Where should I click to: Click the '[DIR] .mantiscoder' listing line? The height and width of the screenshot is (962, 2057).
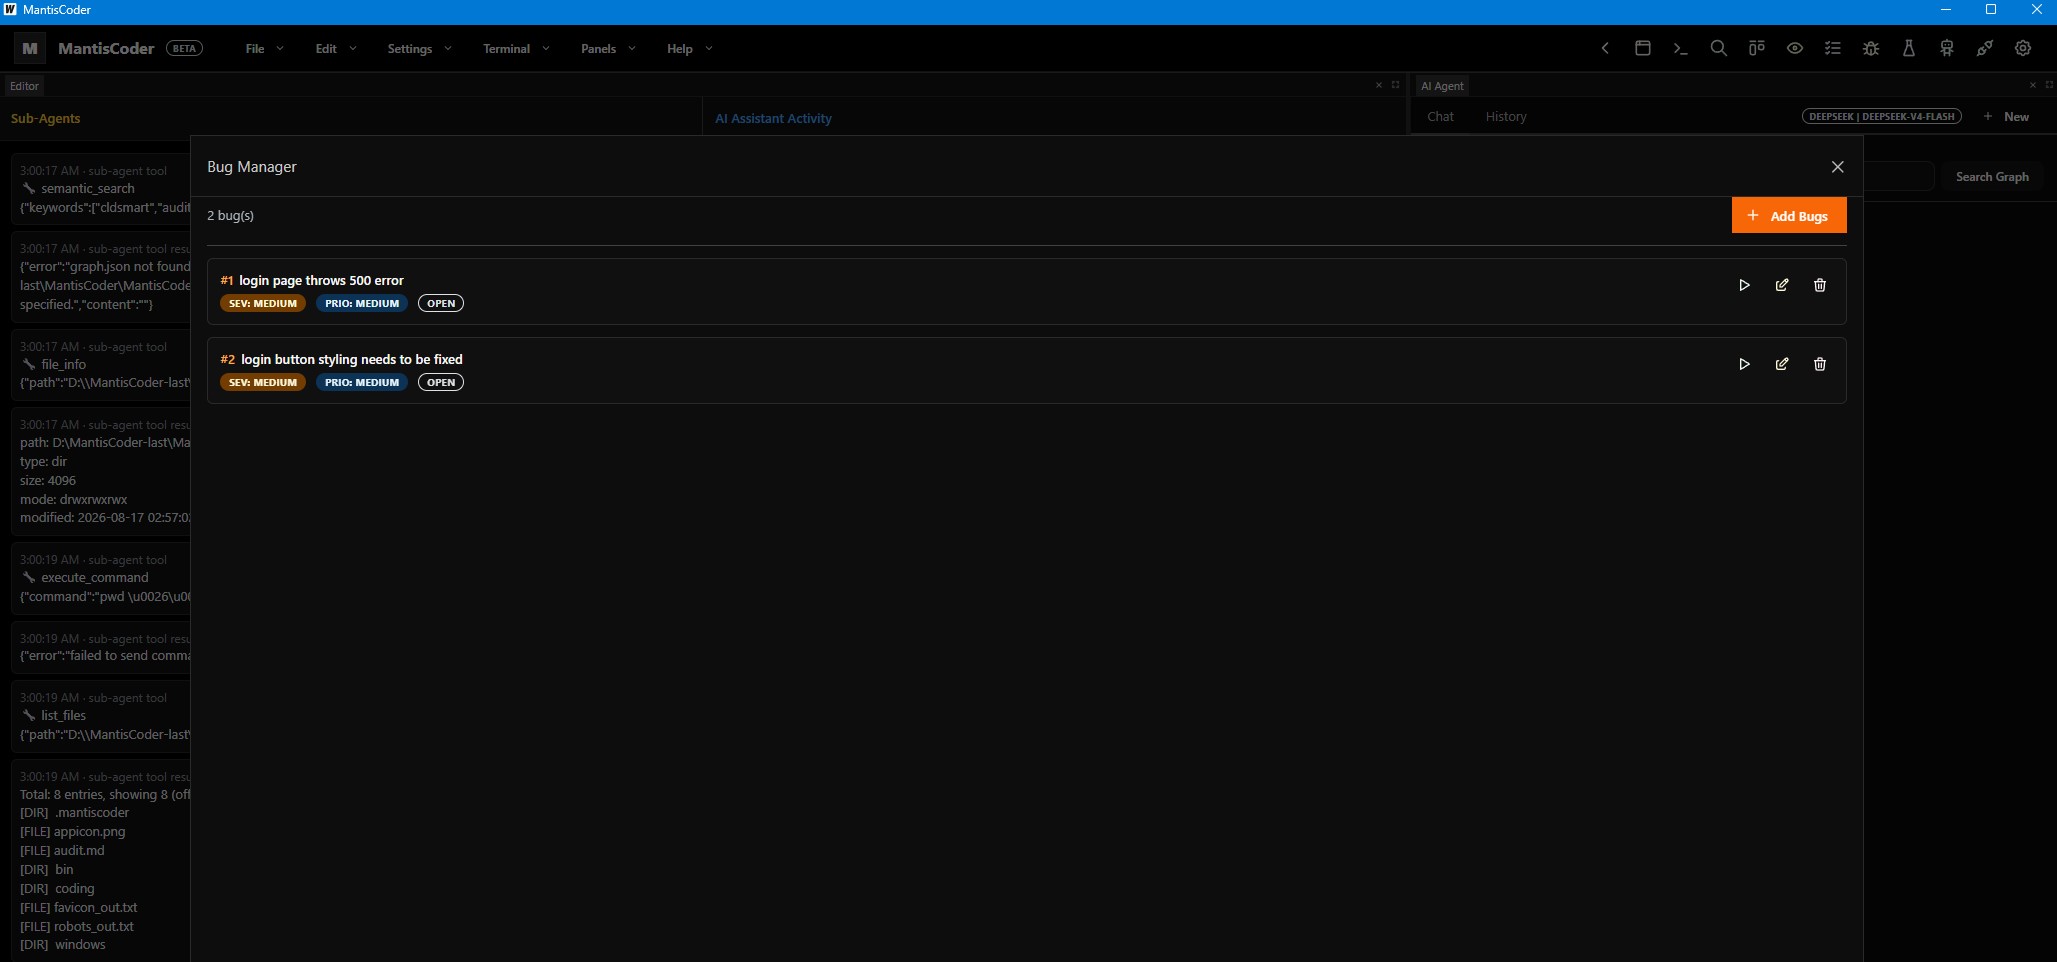tap(74, 813)
